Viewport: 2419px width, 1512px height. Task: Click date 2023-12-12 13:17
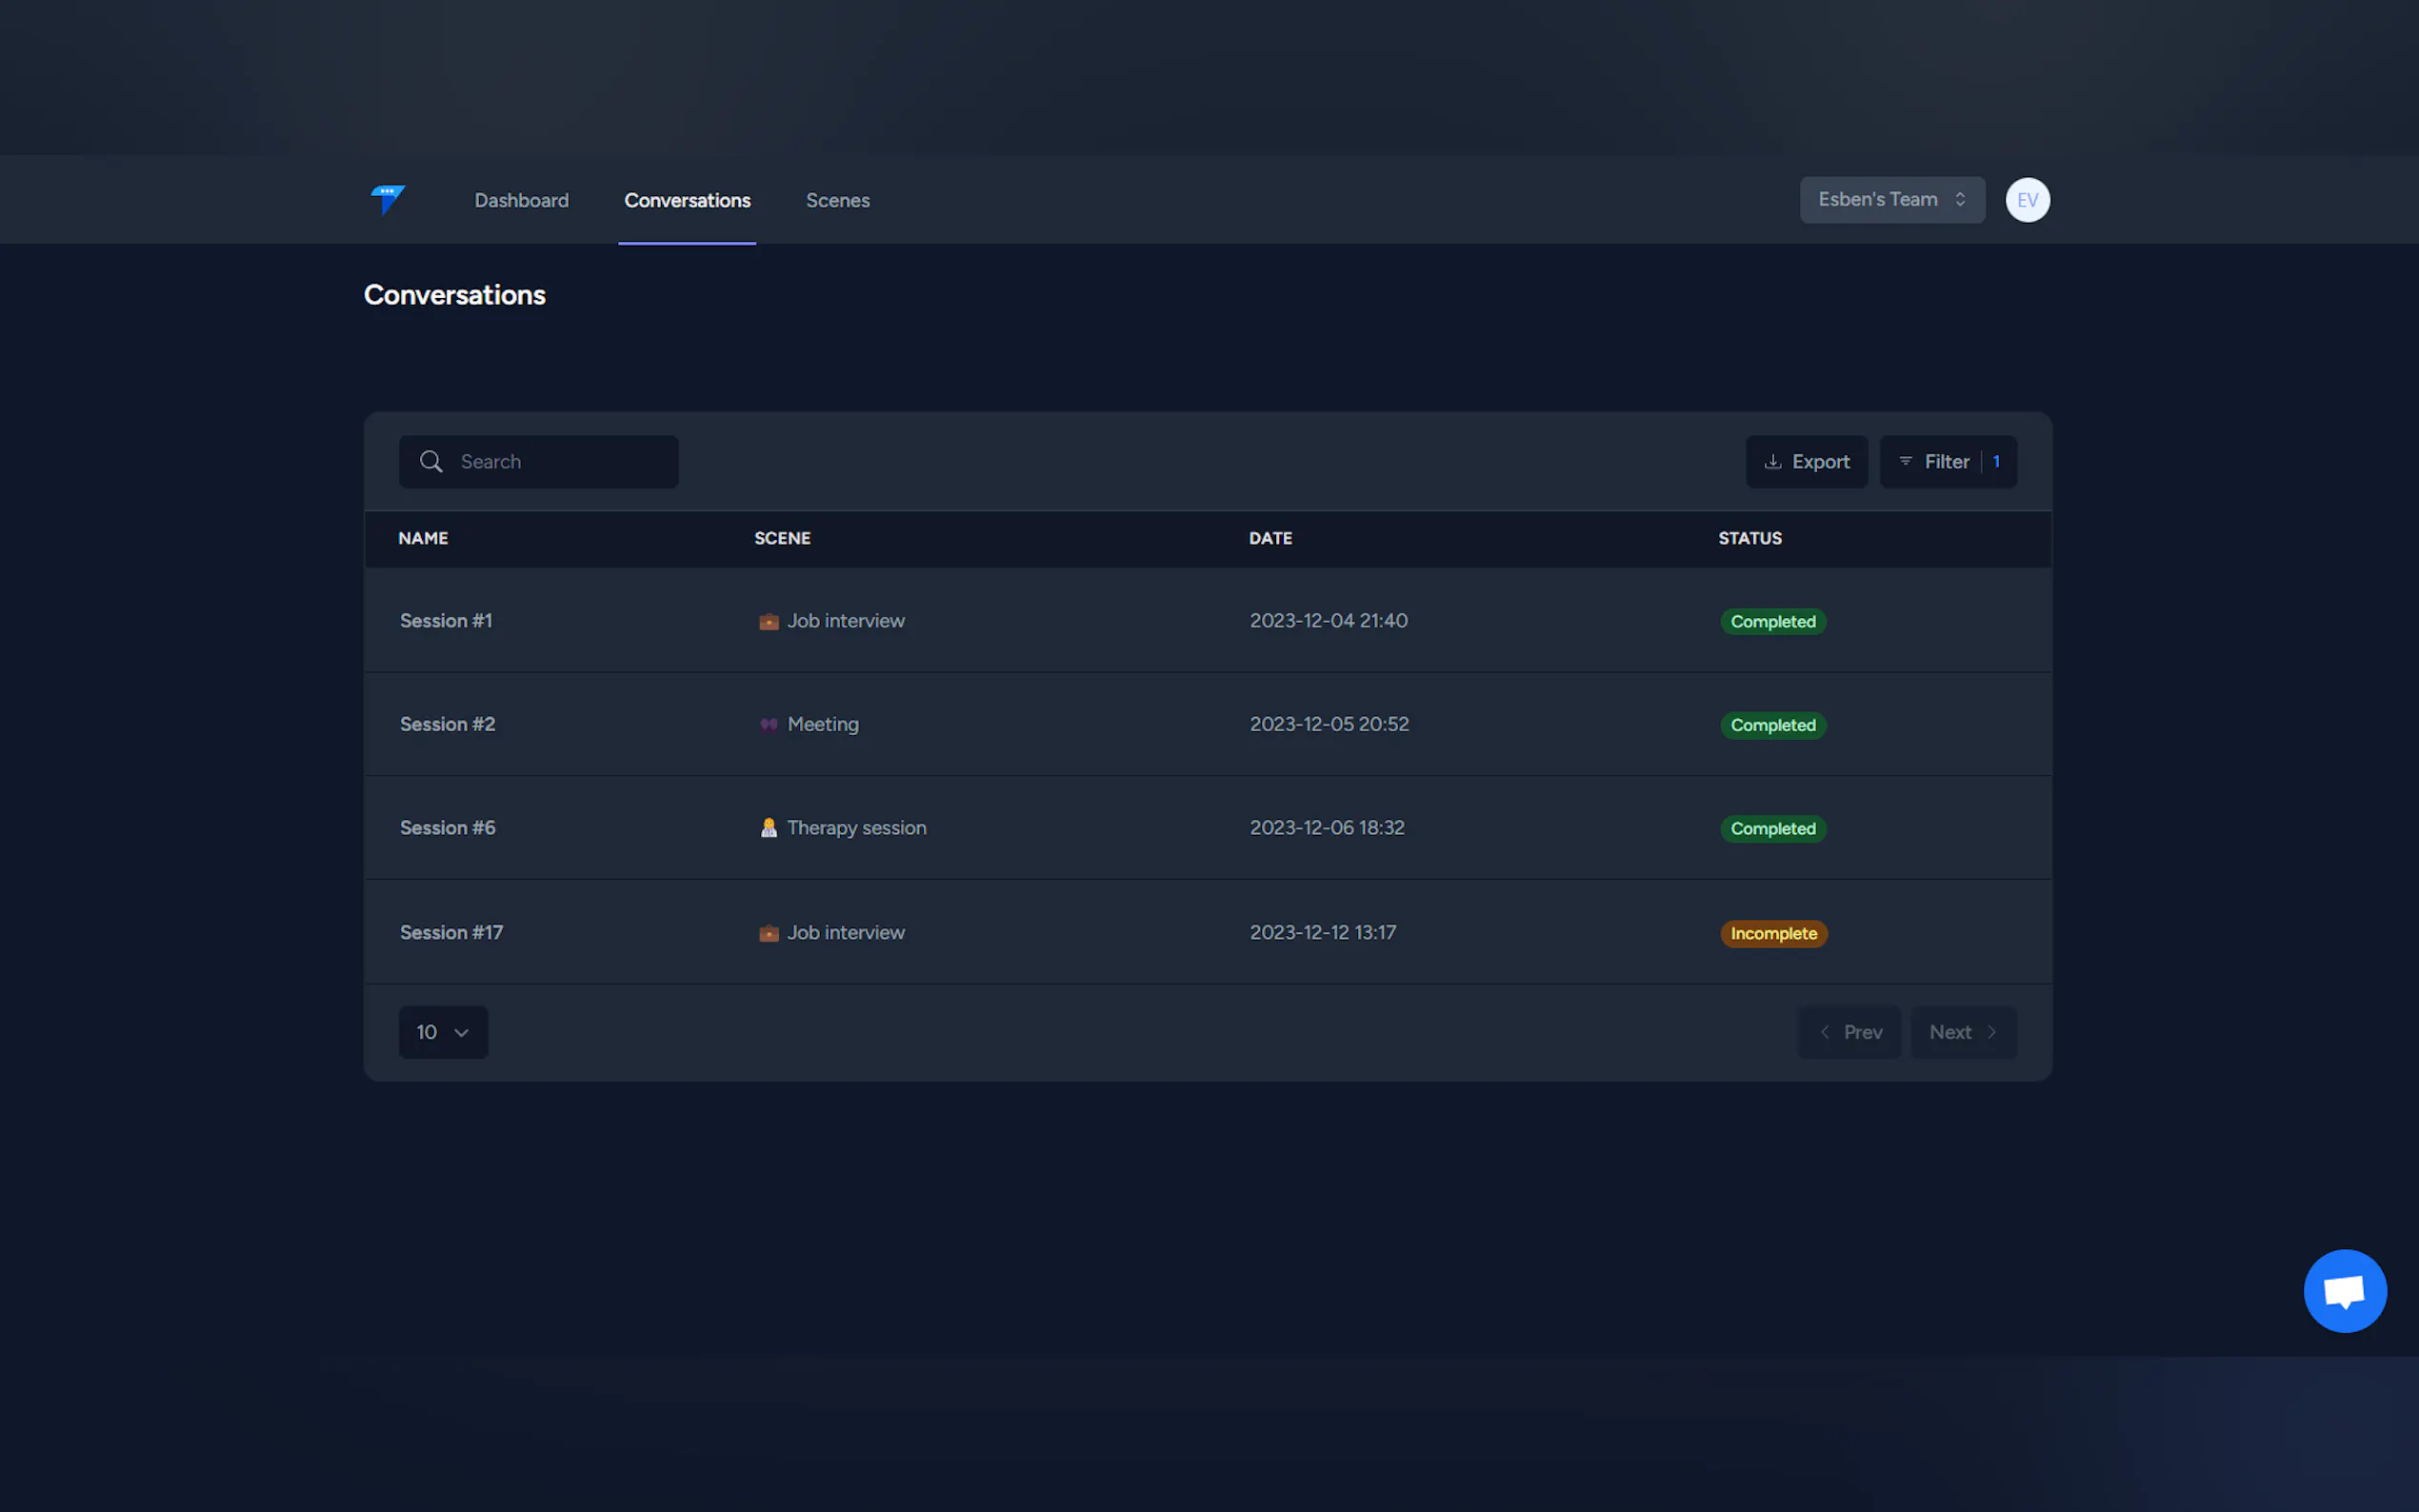[x=1322, y=932]
